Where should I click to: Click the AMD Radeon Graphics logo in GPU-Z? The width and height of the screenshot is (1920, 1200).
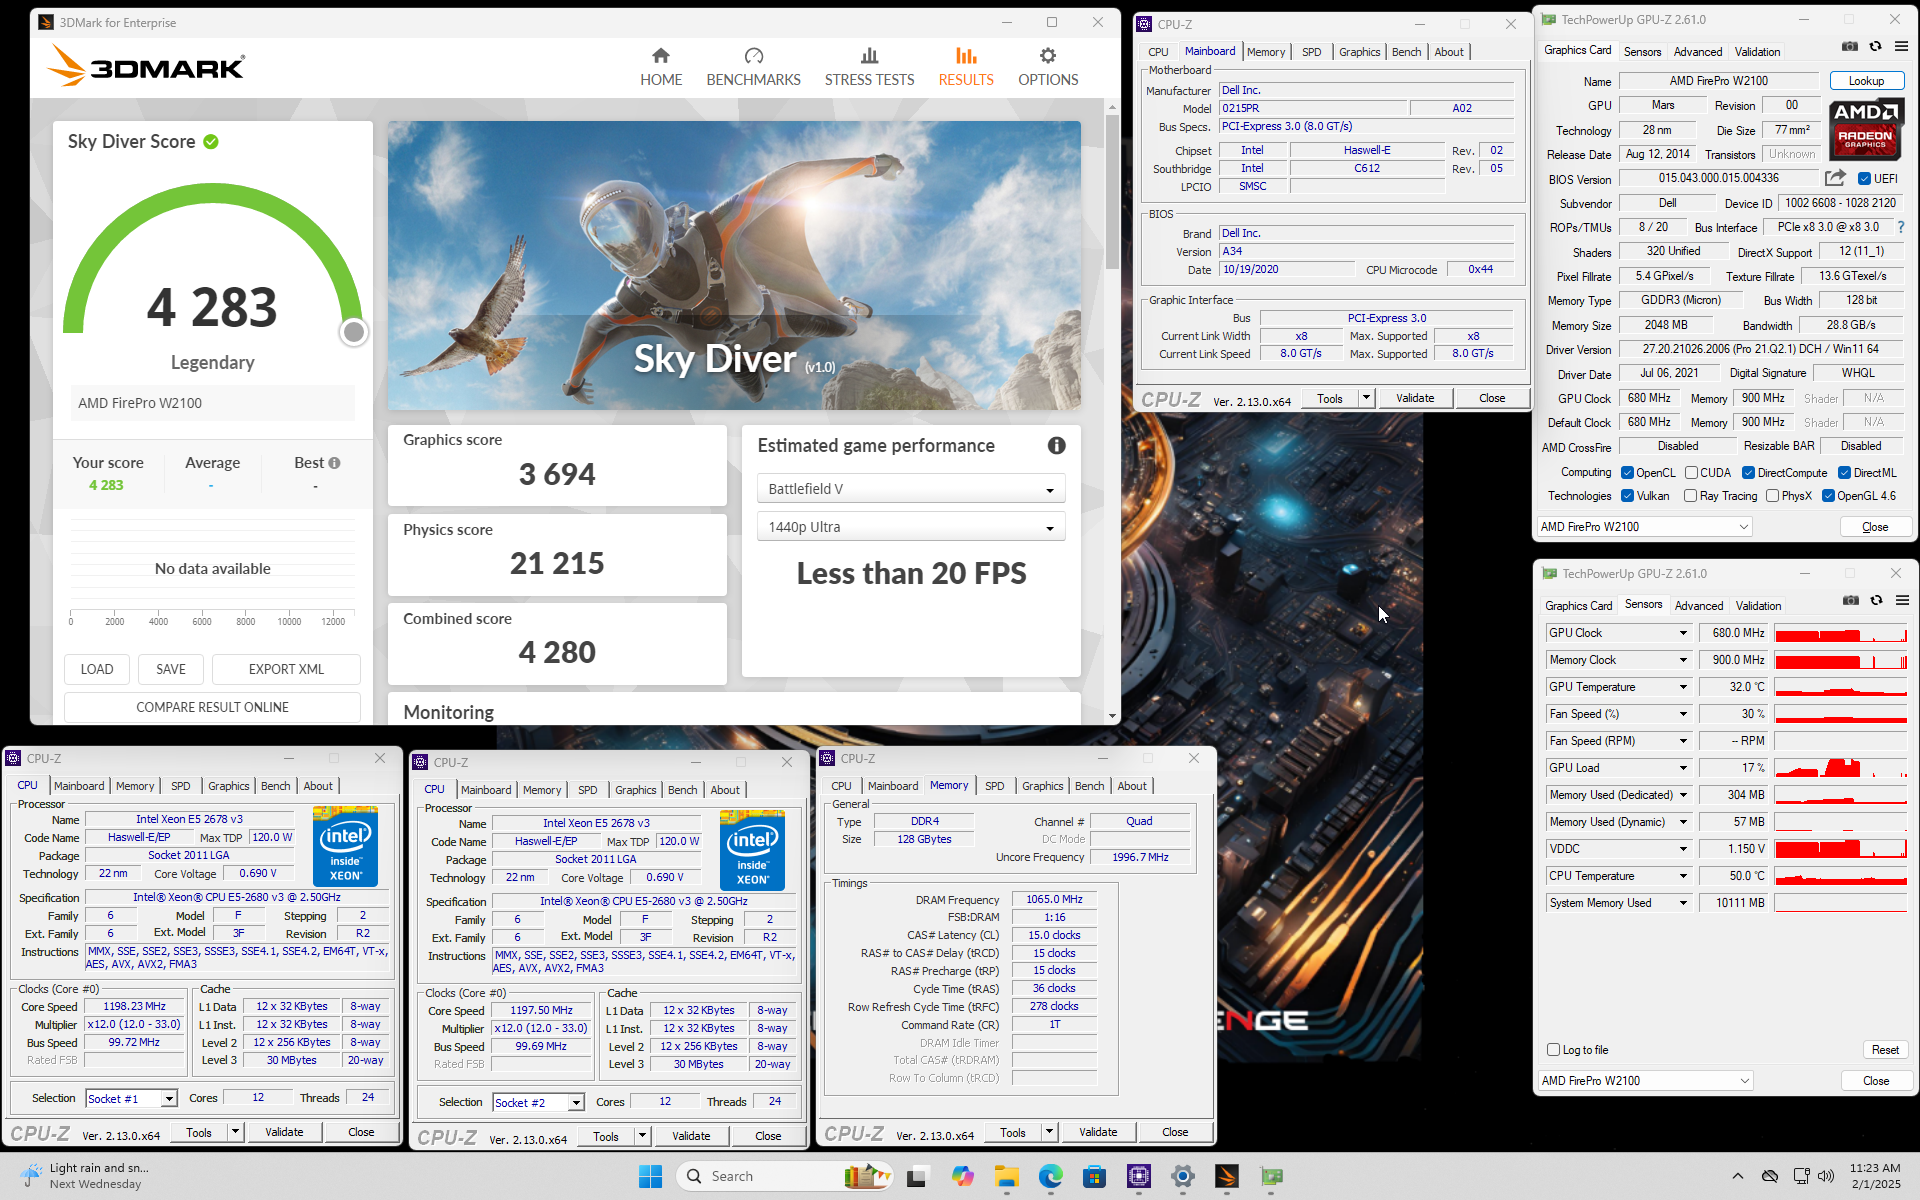tap(1865, 129)
